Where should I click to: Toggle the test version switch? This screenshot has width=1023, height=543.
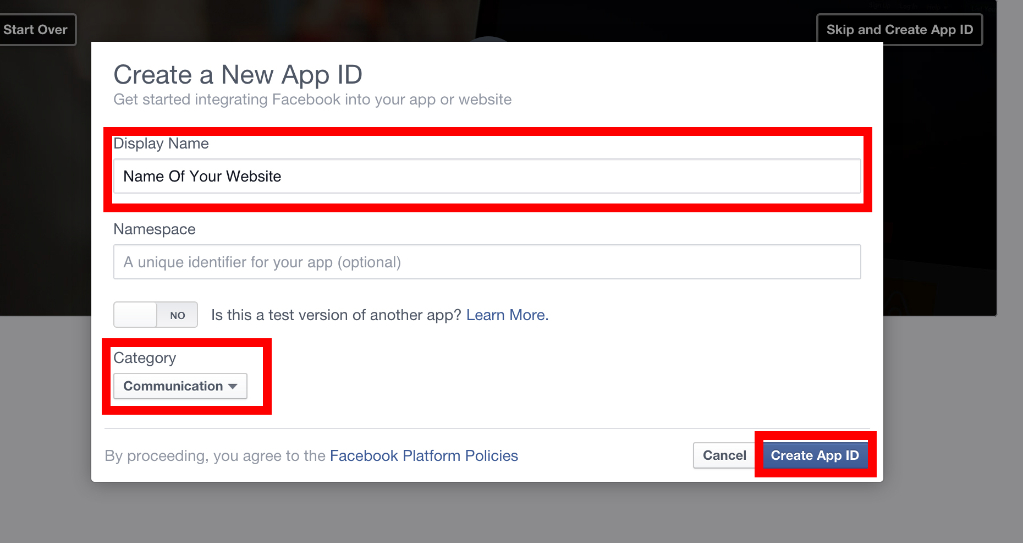(155, 315)
